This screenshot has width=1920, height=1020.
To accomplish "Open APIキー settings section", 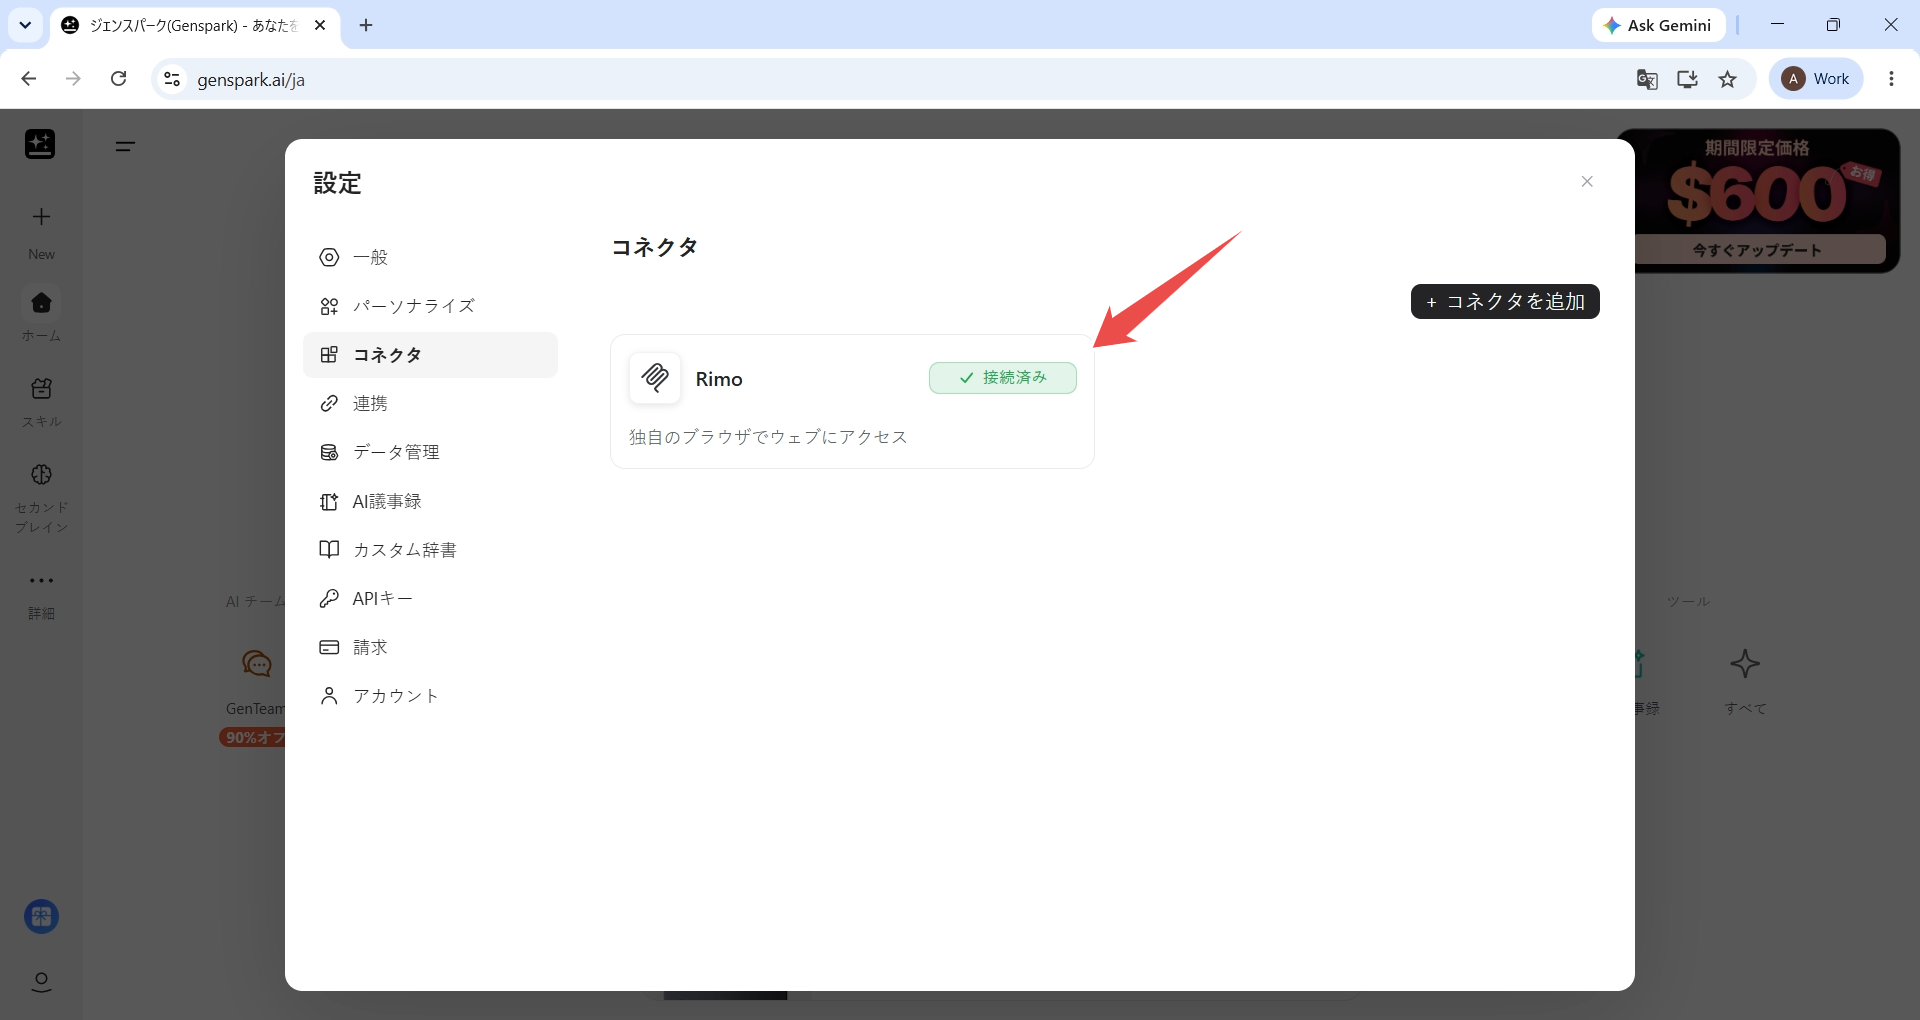I will 430,598.
